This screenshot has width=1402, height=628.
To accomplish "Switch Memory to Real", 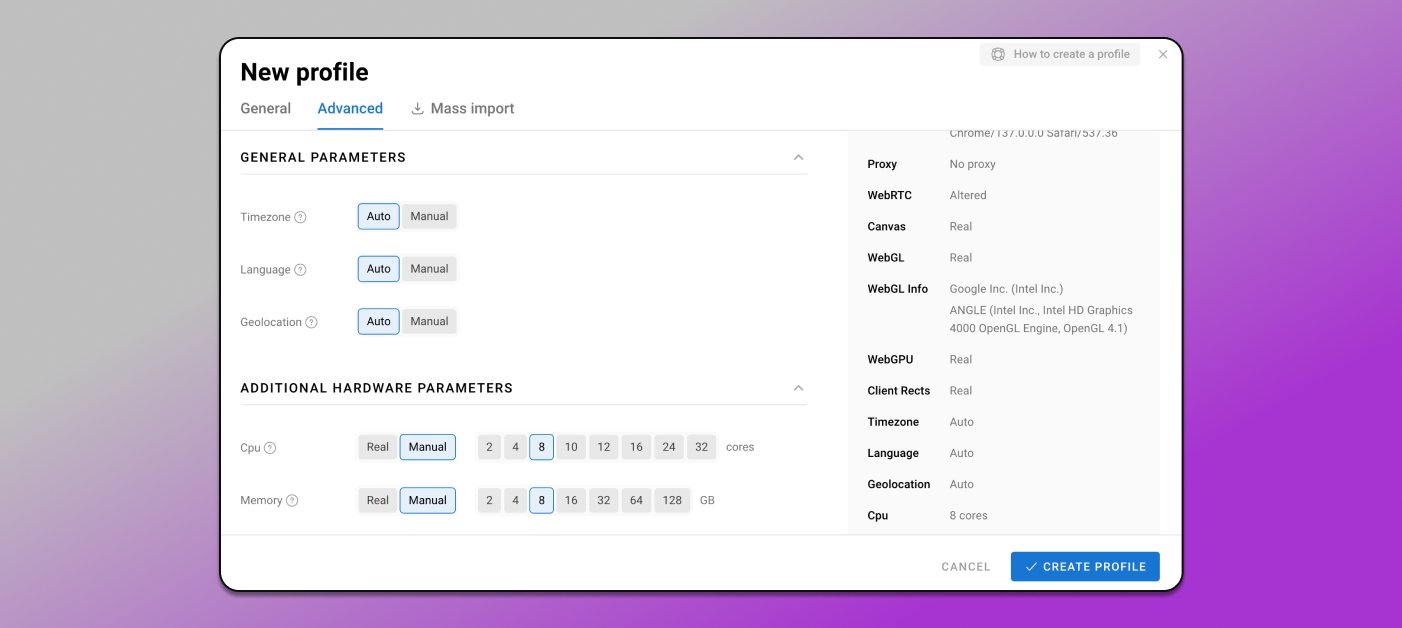I will [378, 500].
